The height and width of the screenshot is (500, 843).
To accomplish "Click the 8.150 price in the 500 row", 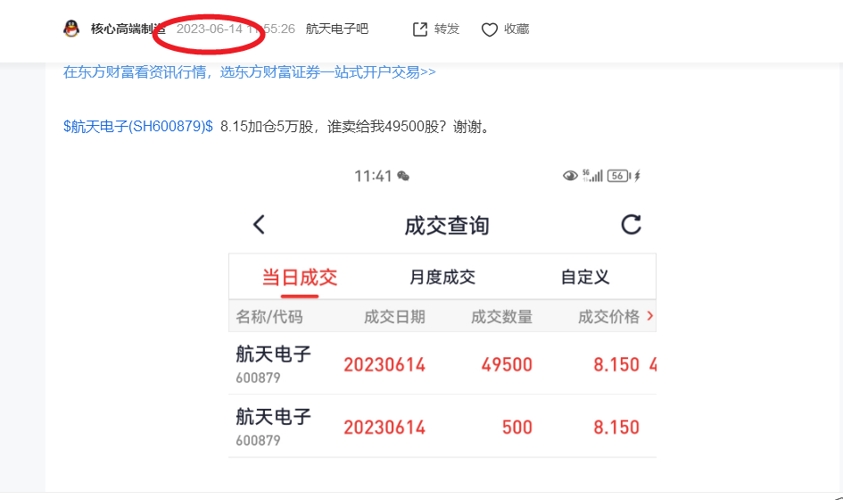I will [x=616, y=427].
